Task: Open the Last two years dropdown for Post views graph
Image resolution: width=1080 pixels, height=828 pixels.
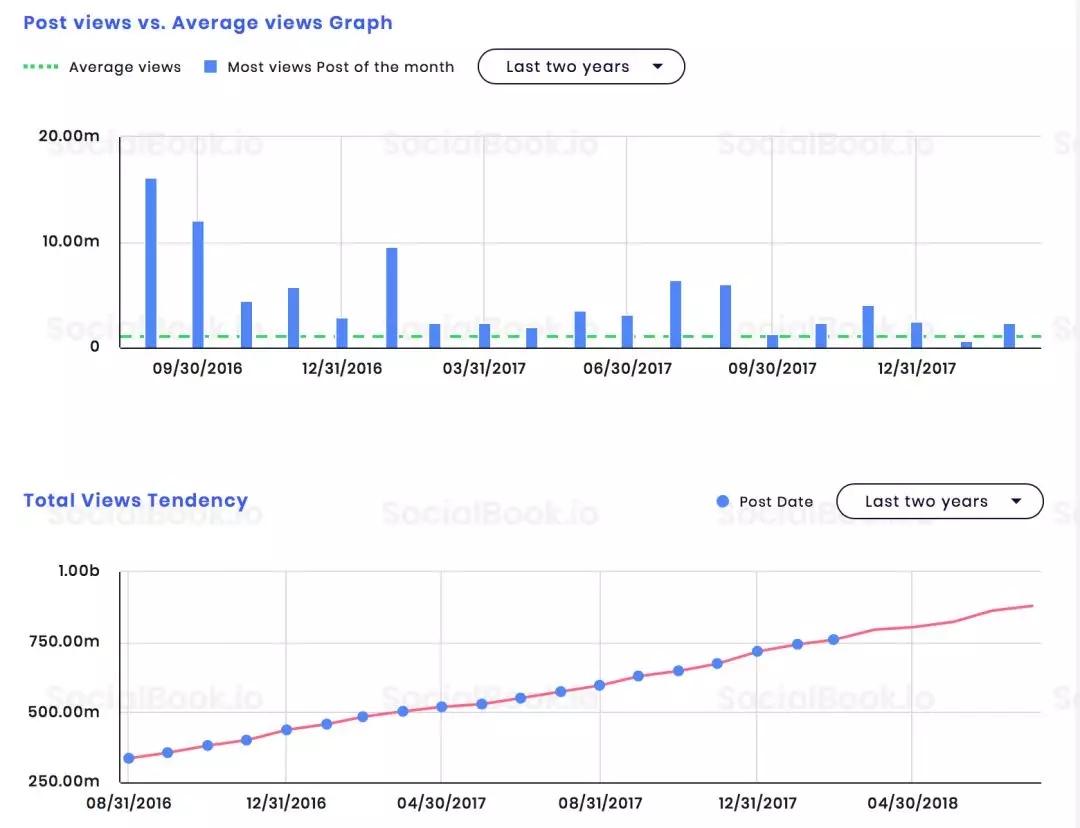Action: click(x=581, y=67)
